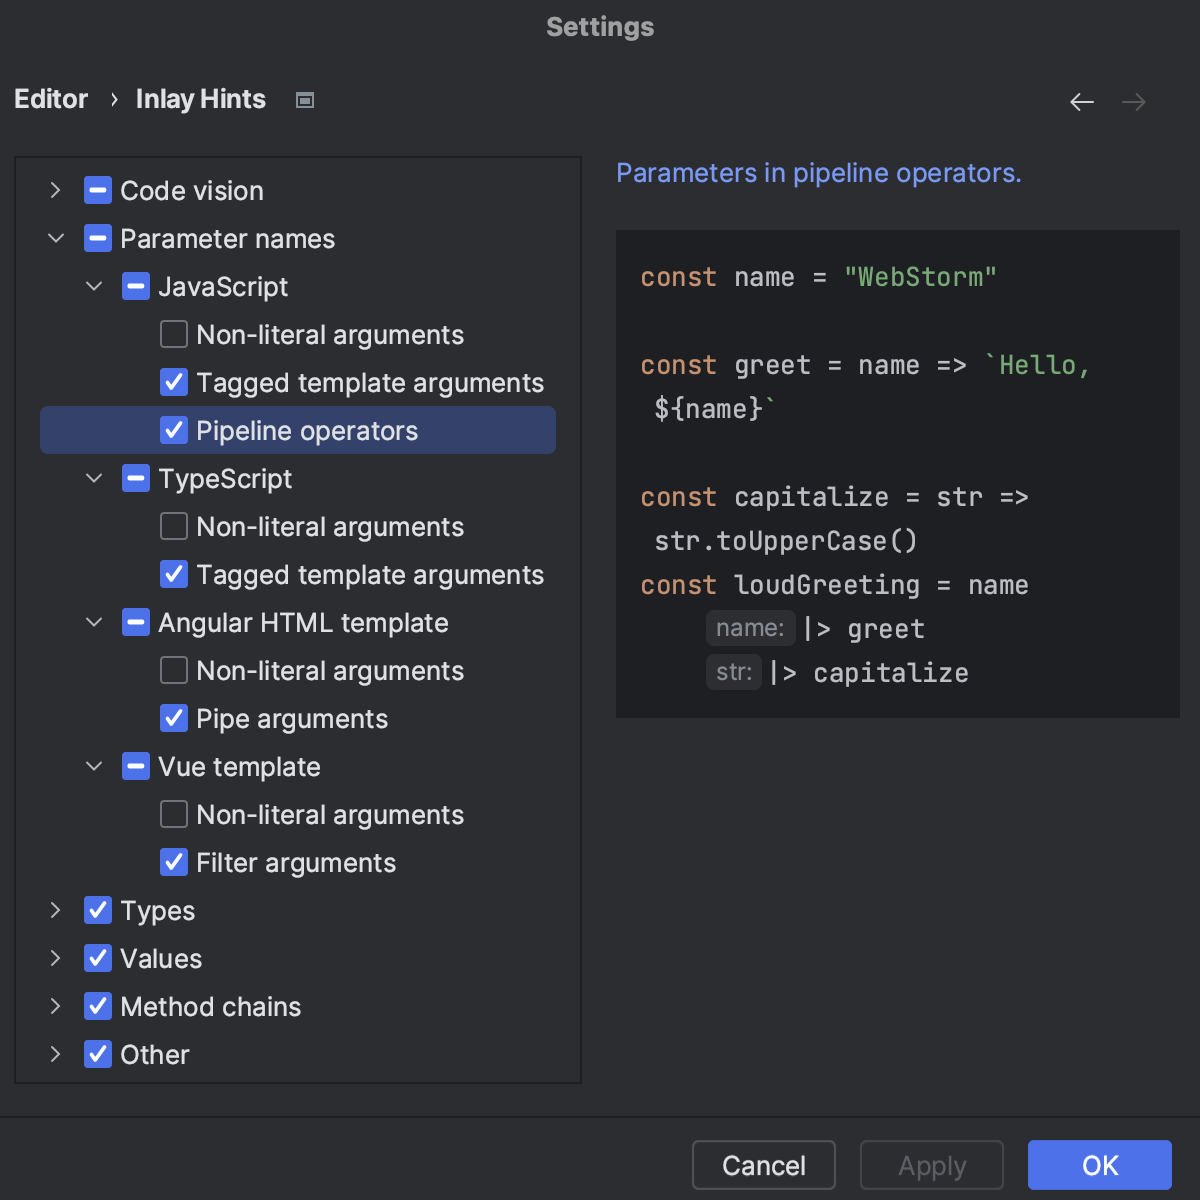This screenshot has height=1200, width=1200.
Task: Uncheck Filter arguments under Vue template
Action: pyautogui.click(x=173, y=861)
